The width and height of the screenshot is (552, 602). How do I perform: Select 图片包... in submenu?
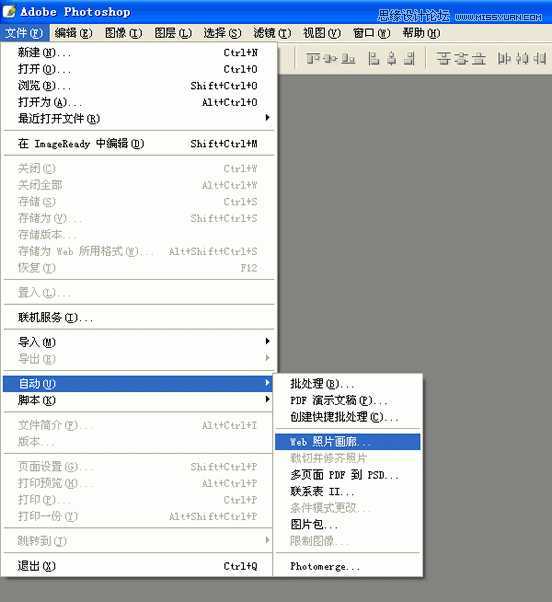(x=348, y=524)
